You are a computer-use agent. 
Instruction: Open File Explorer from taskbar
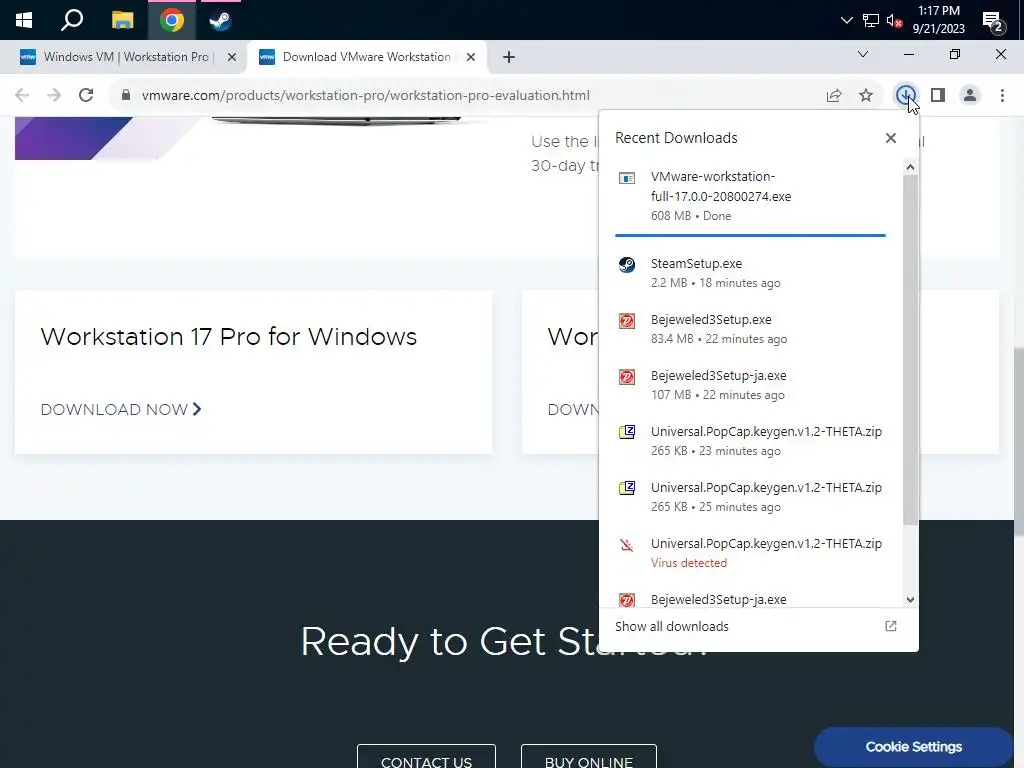click(x=122, y=20)
